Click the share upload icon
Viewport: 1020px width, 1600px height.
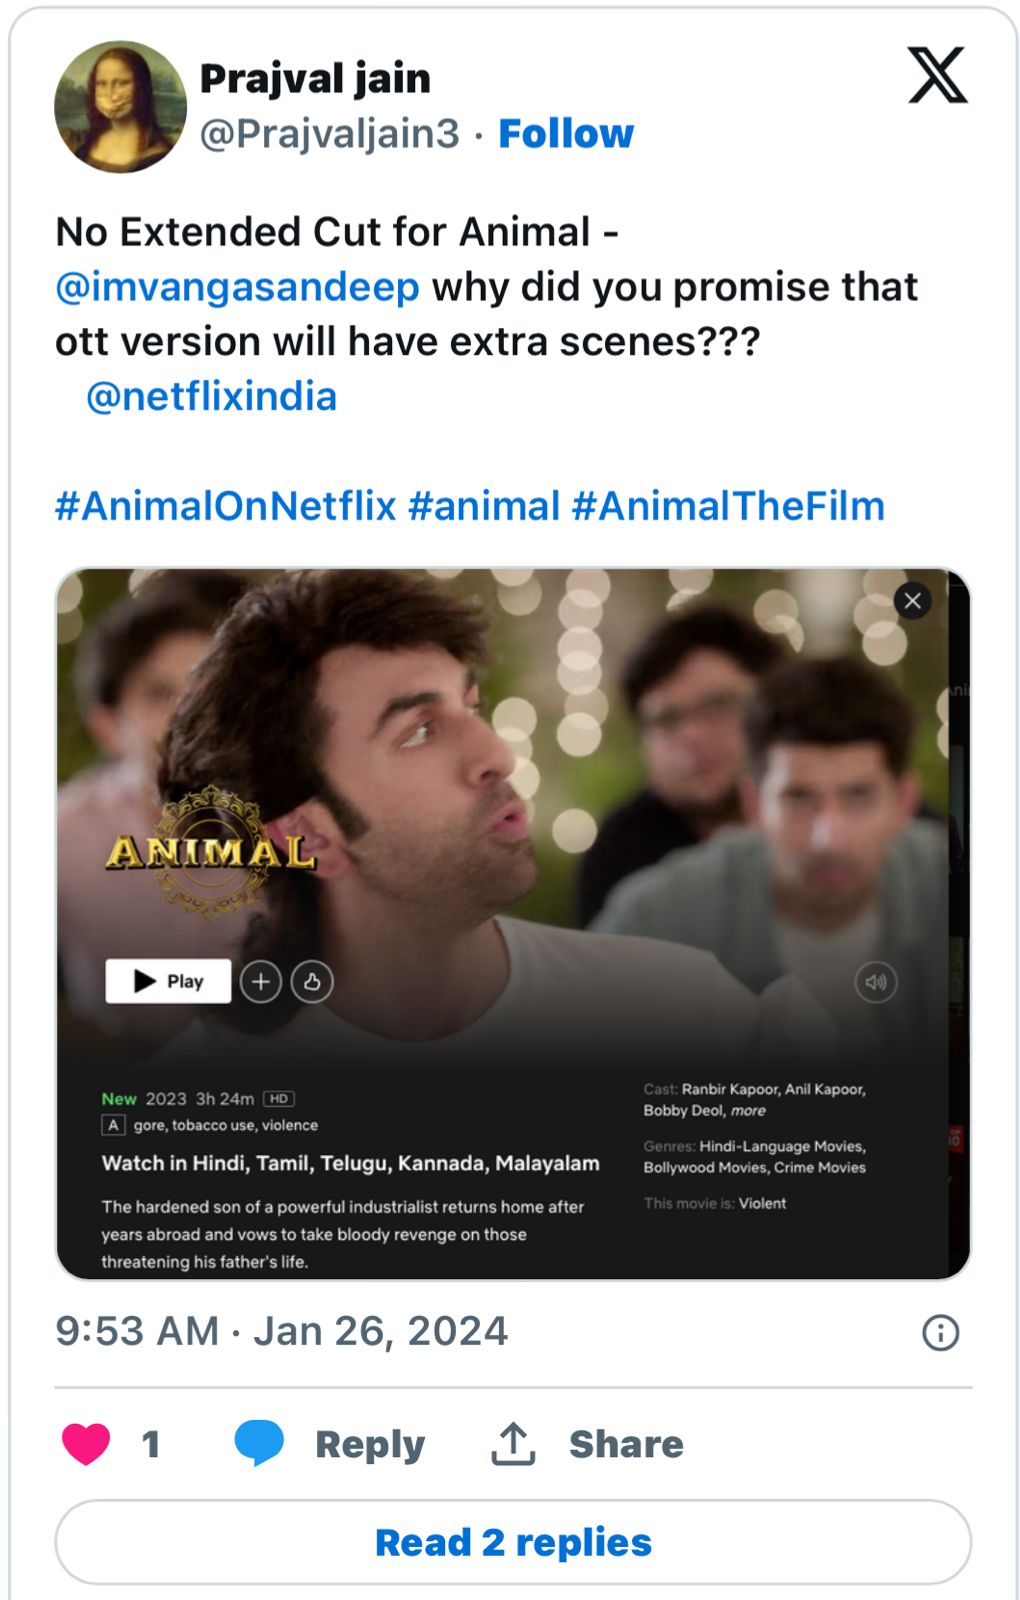click(513, 1444)
